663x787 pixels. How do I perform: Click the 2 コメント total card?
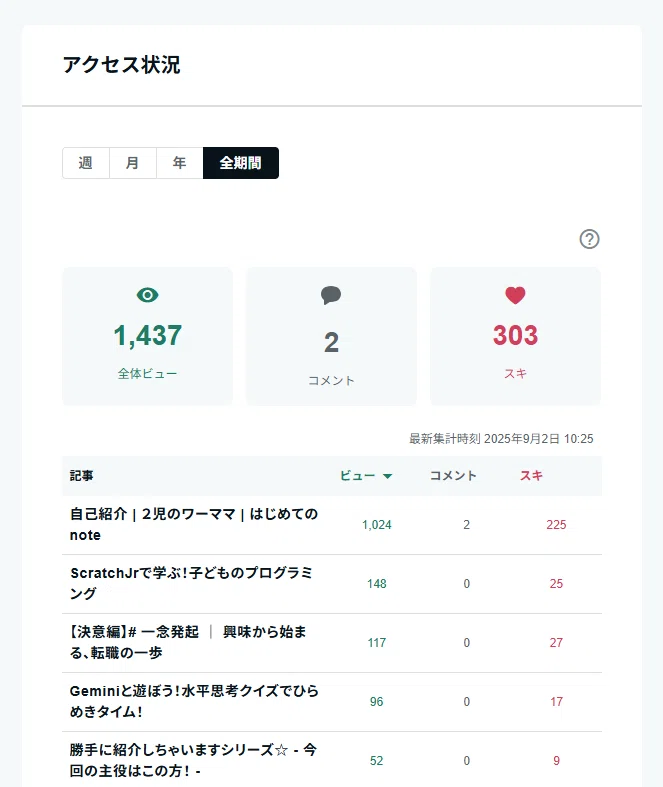point(331,336)
